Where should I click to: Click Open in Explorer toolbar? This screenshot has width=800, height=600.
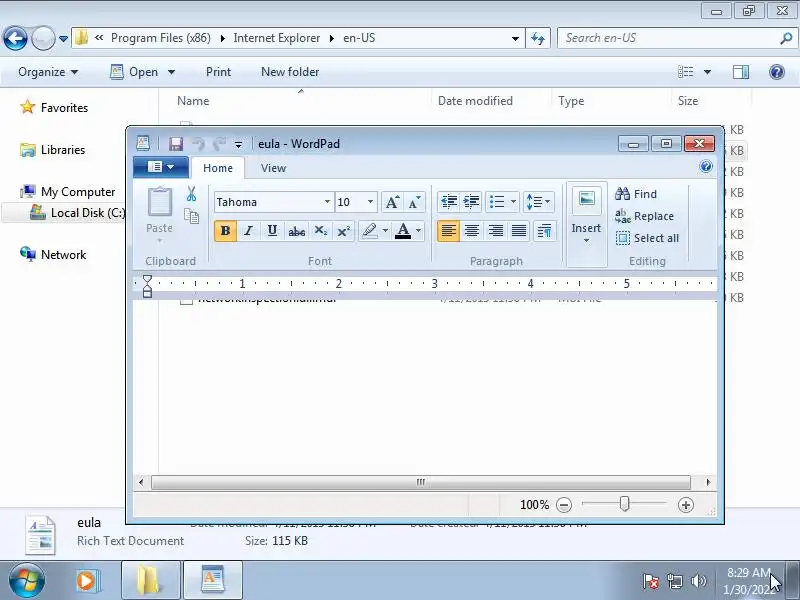pos(136,72)
